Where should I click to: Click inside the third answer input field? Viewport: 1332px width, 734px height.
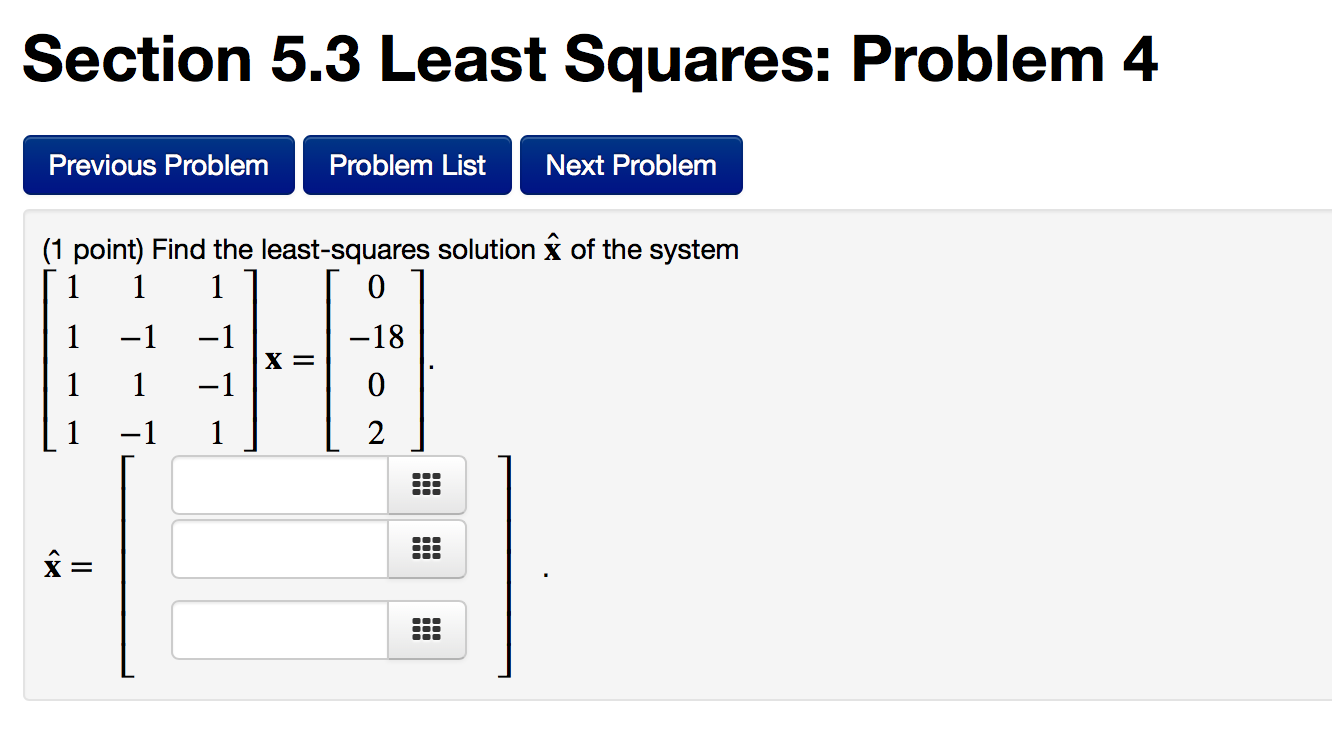click(x=280, y=630)
